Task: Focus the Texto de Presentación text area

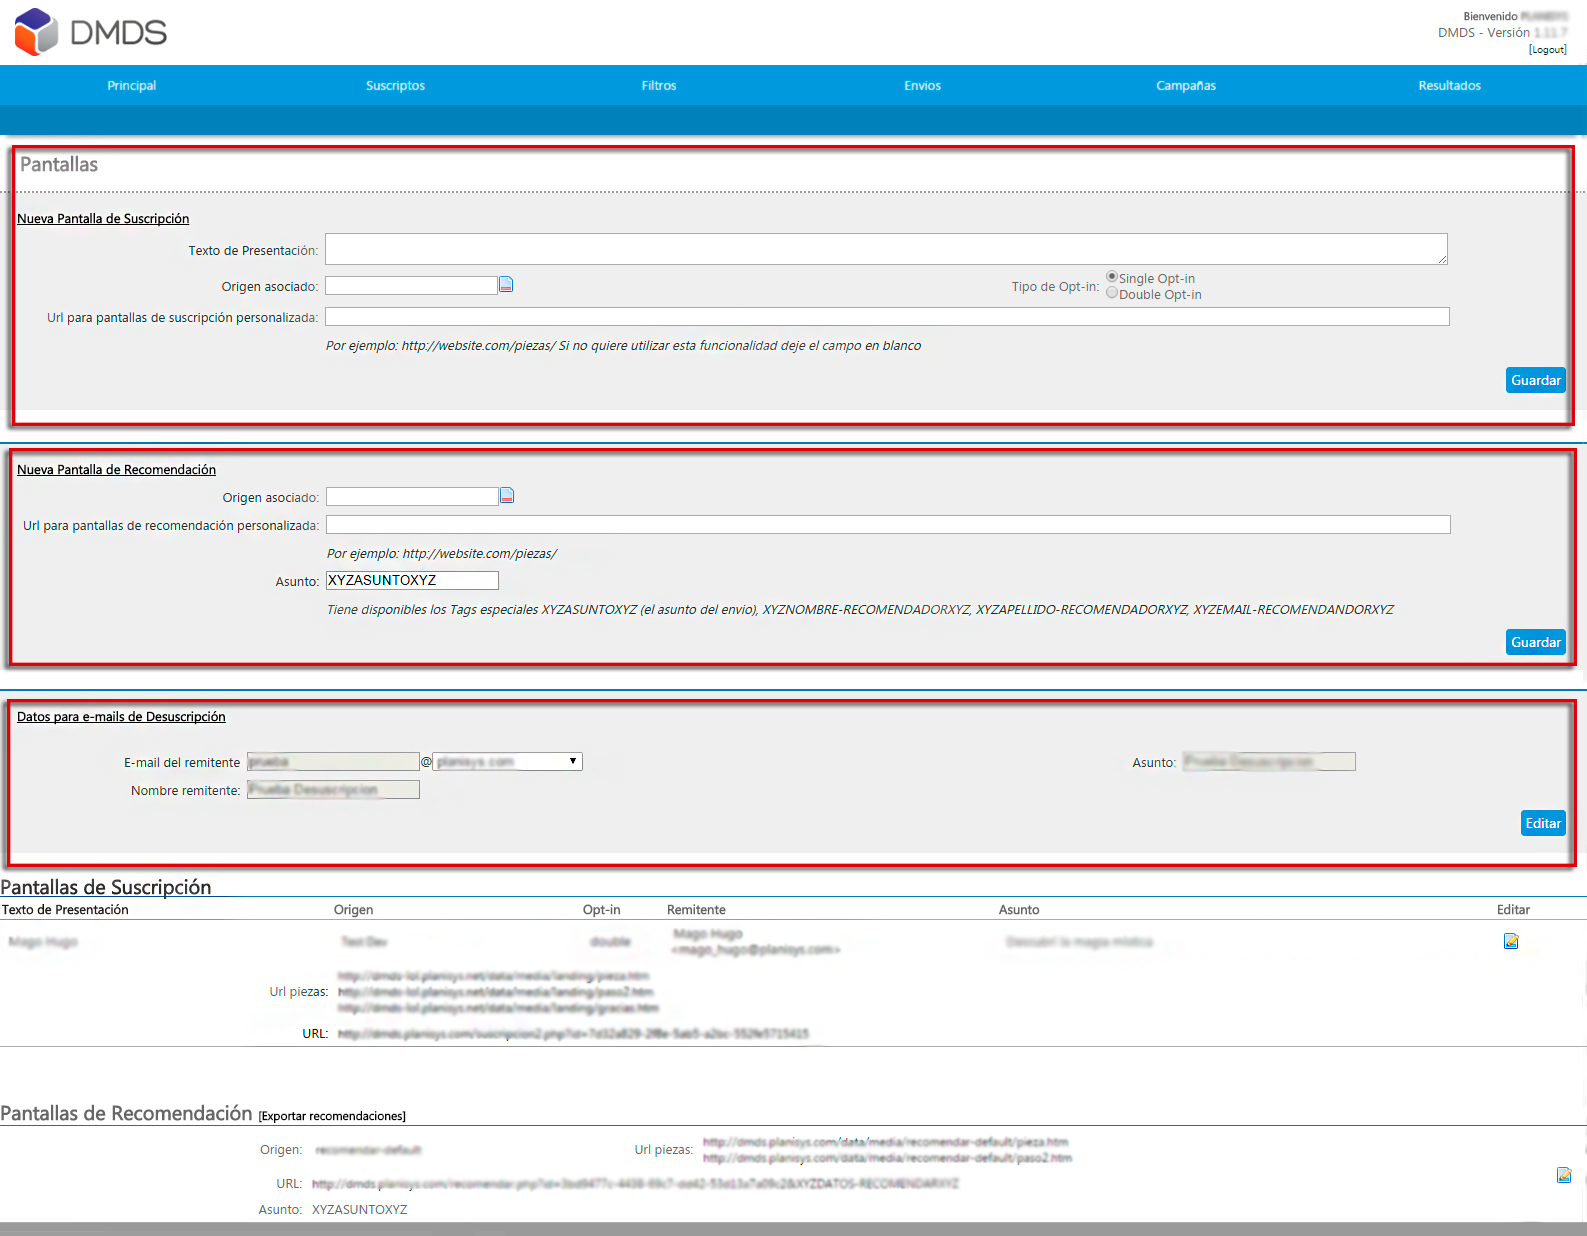Action: point(886,249)
